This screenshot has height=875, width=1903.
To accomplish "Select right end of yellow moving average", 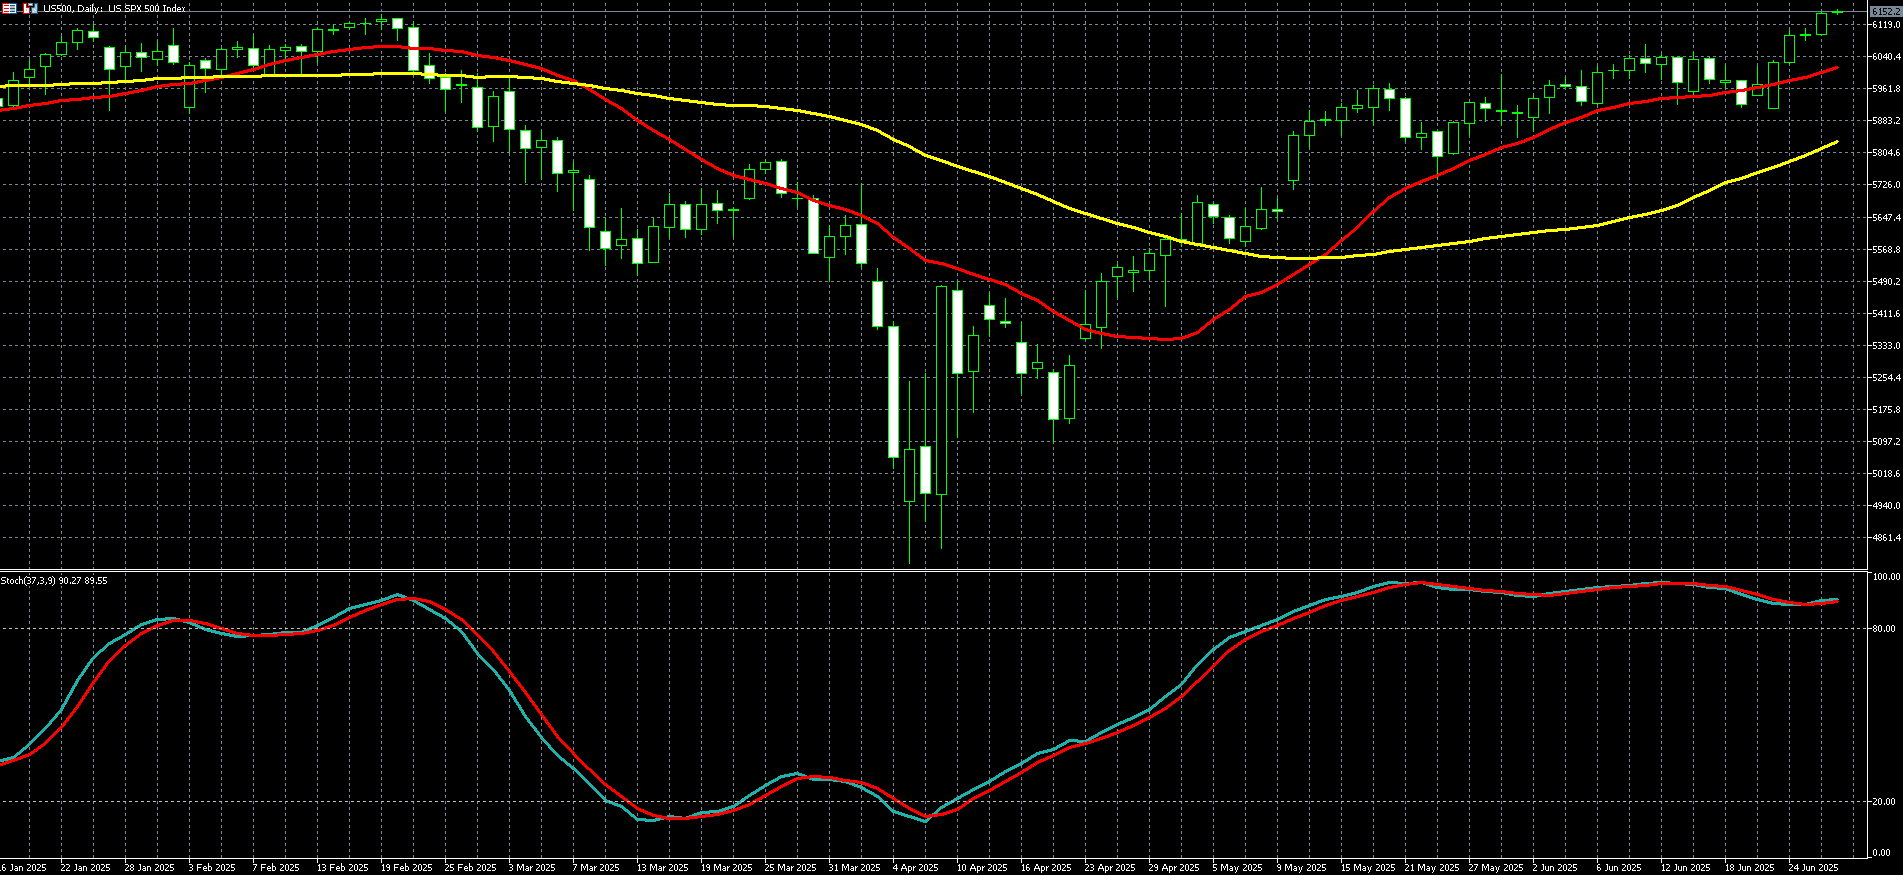I will point(1837,142).
